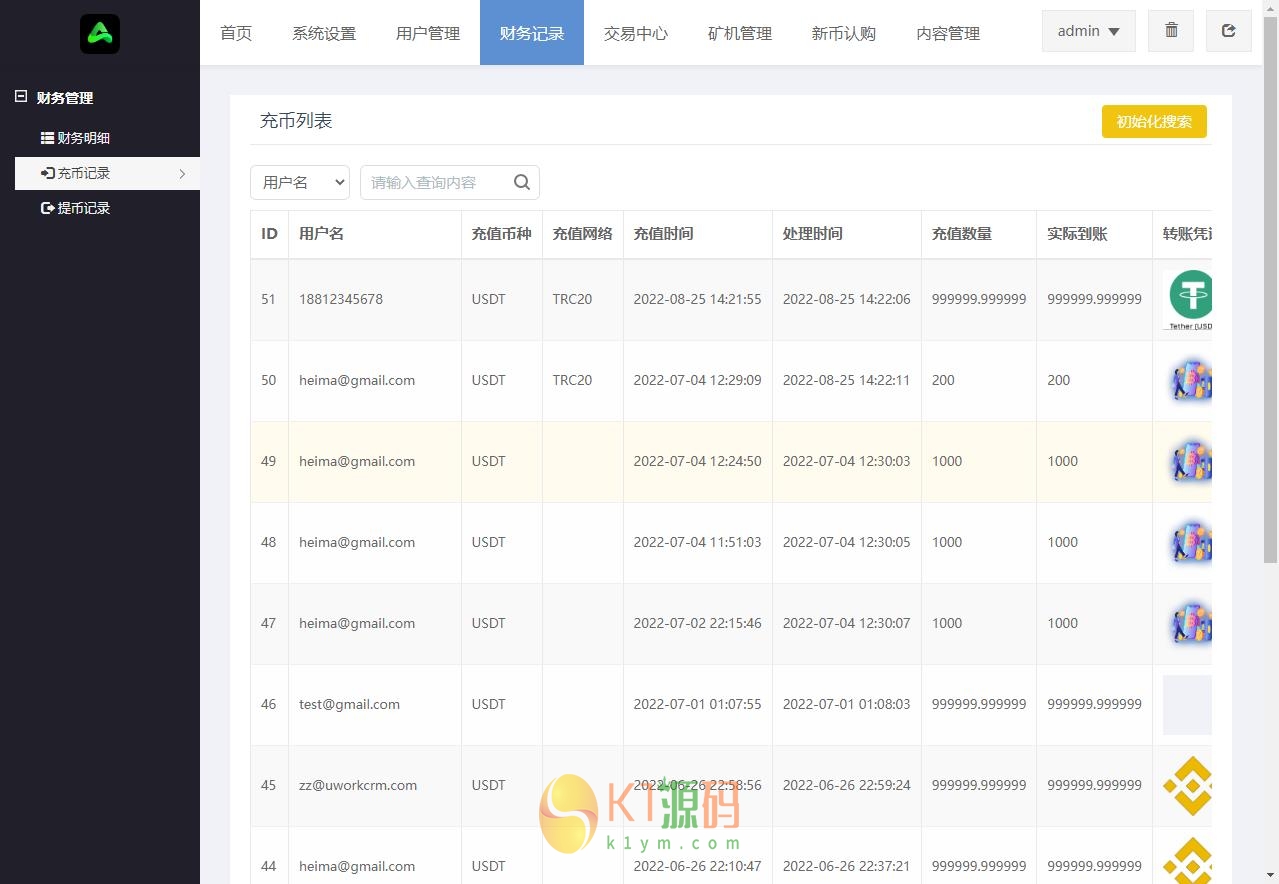The image size is (1279, 884).
Task: Go to the 用户管理 tab
Action: [428, 33]
